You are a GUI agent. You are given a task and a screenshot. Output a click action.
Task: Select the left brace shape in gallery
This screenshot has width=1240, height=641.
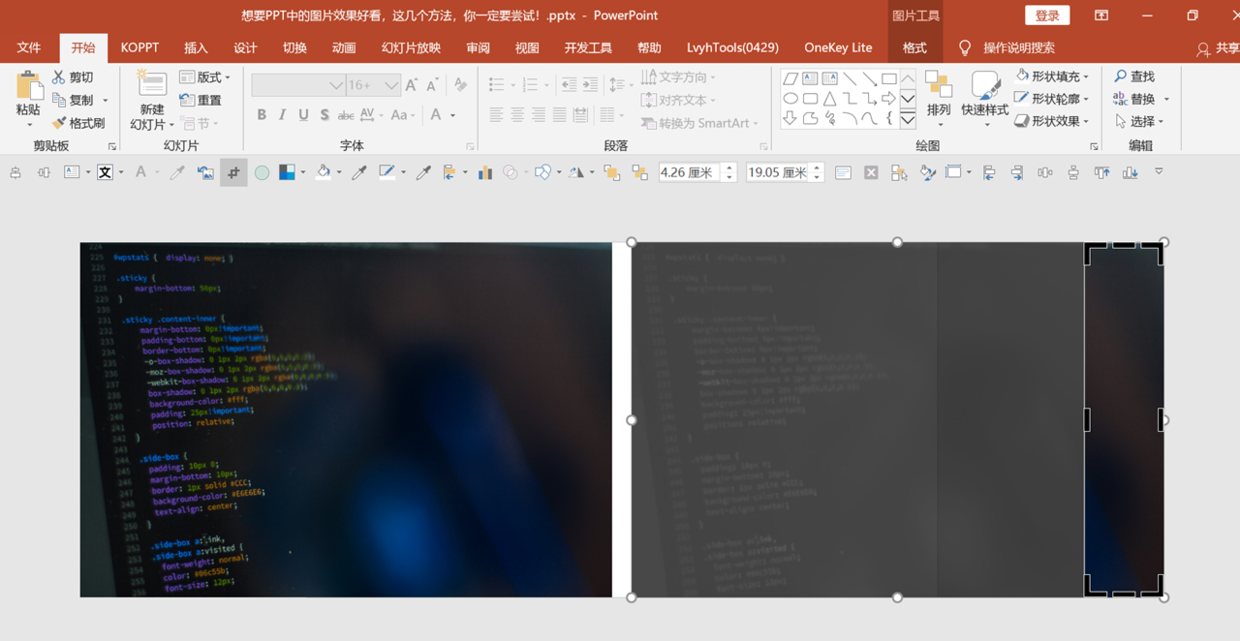(888, 118)
